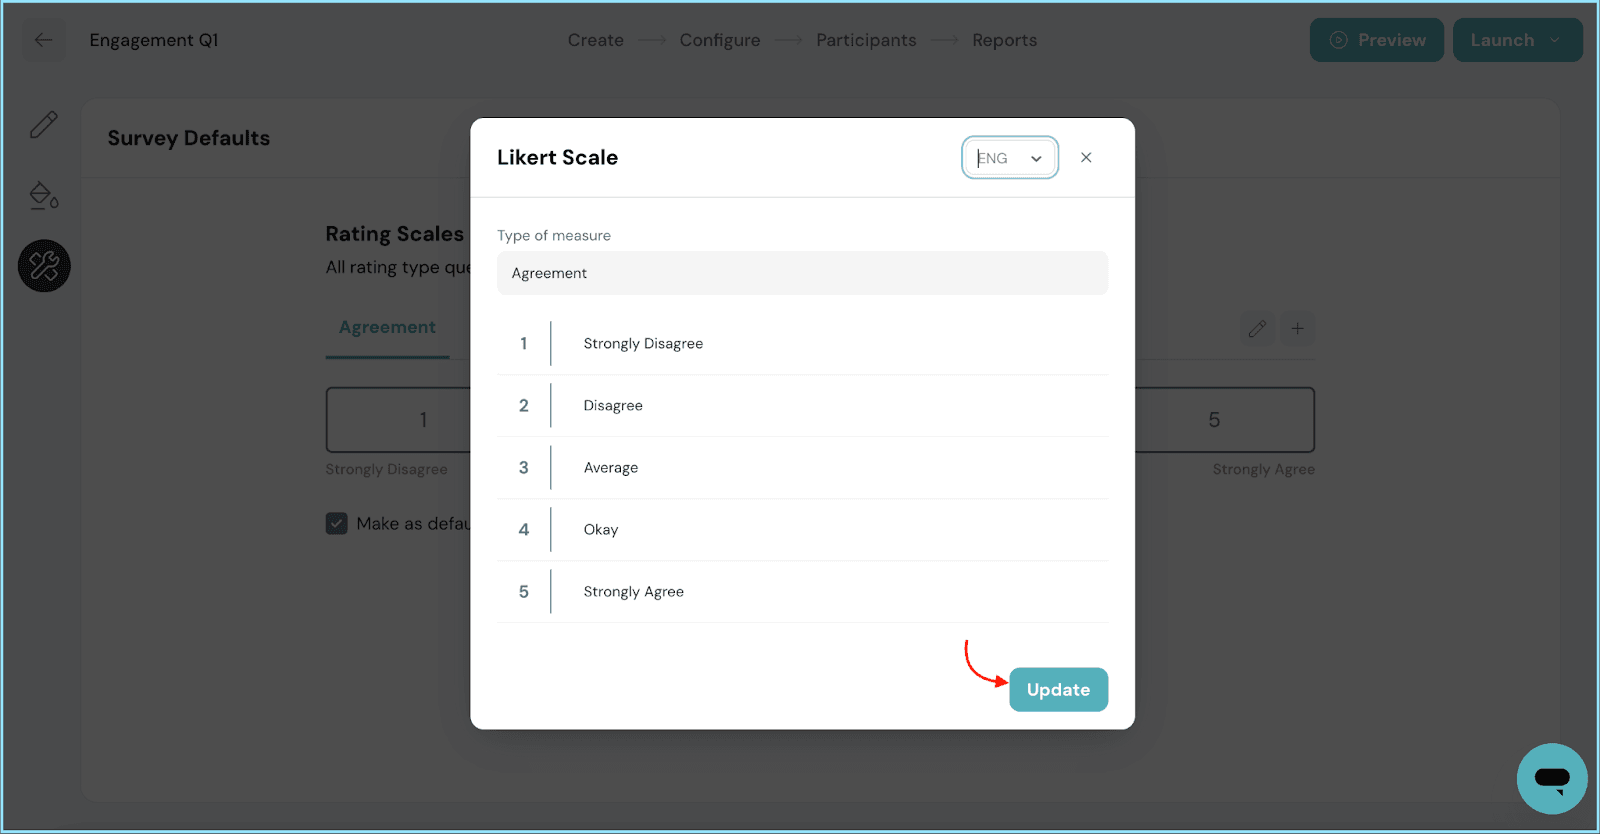Click the Preview button
The height and width of the screenshot is (834, 1600).
[1376, 40]
